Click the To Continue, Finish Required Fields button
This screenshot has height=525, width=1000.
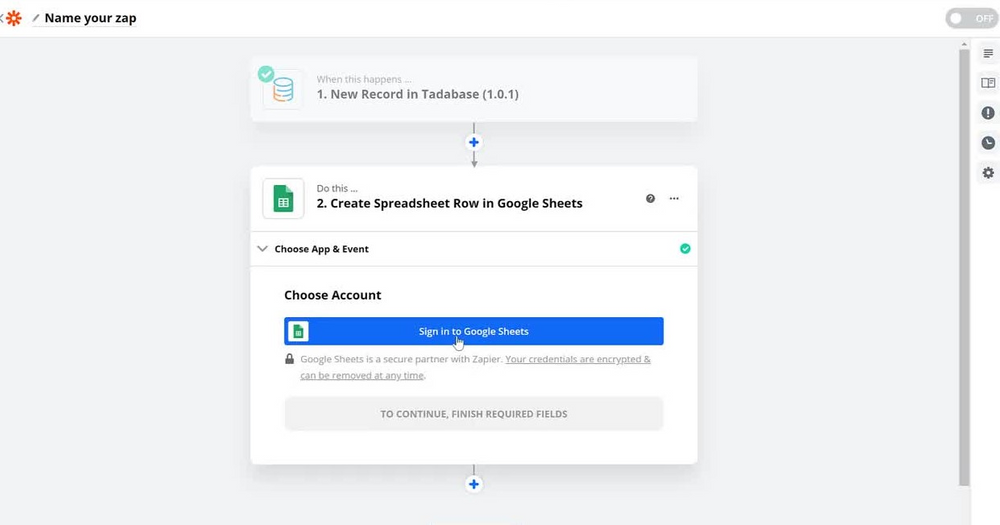[x=474, y=414]
